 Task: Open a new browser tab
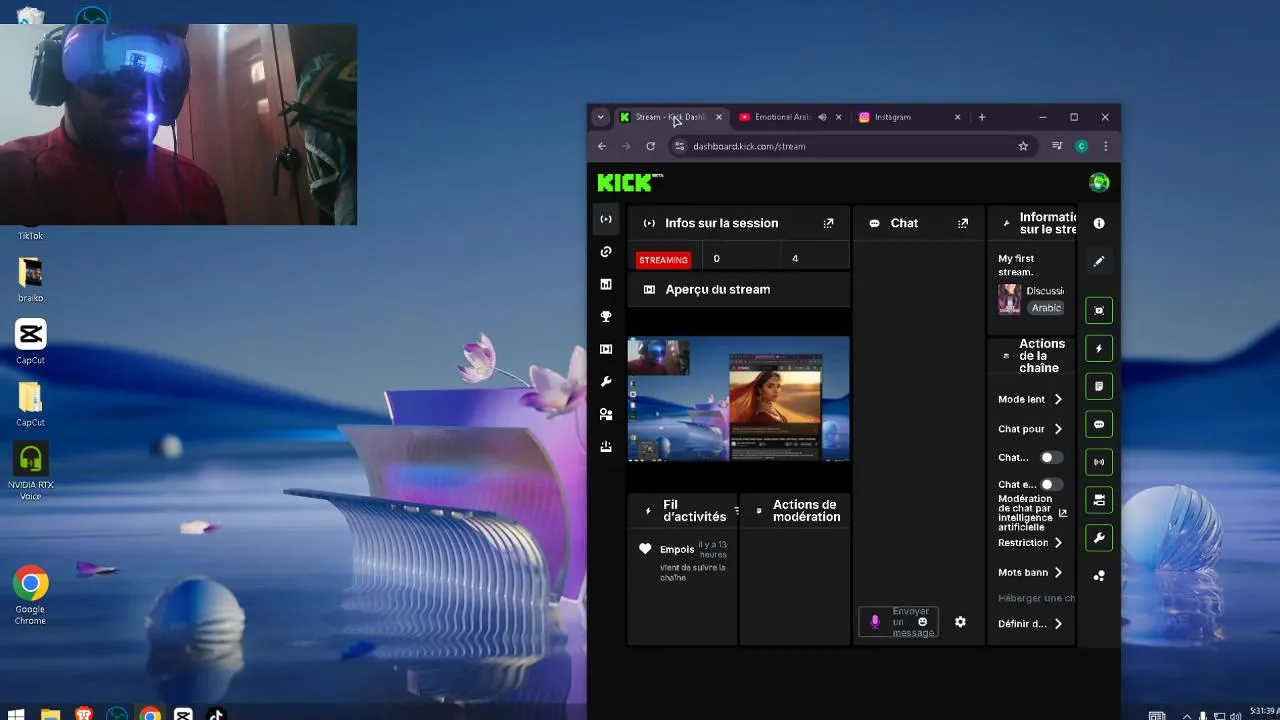[982, 117]
